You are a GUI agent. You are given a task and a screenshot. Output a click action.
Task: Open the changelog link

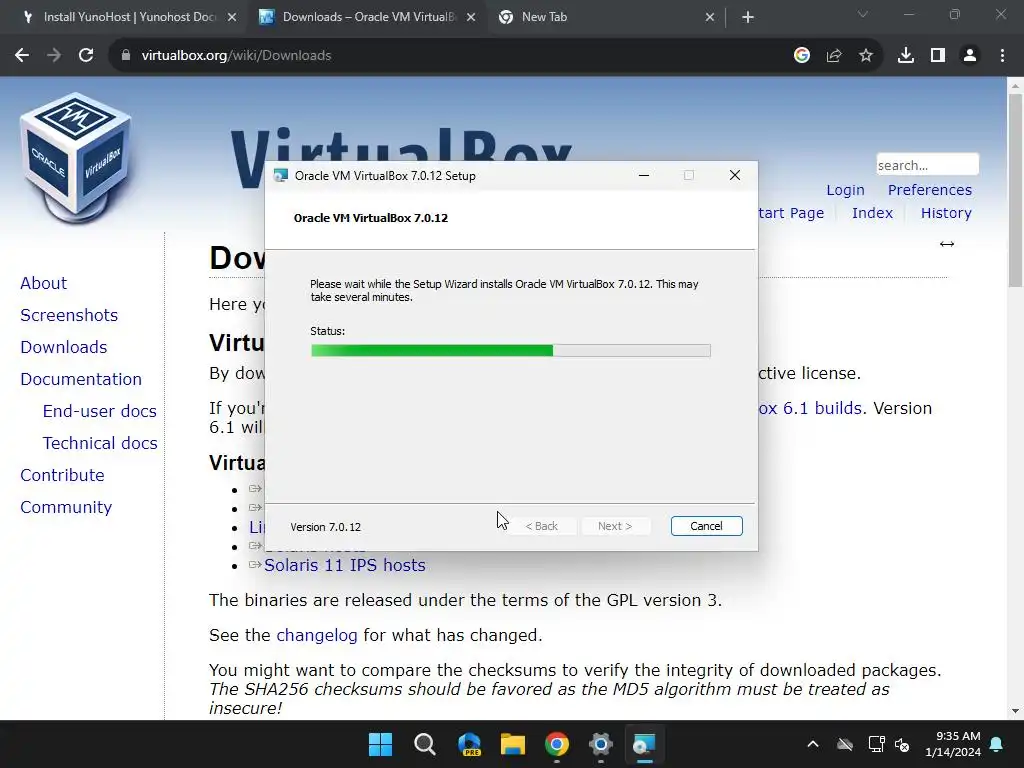[x=317, y=635]
